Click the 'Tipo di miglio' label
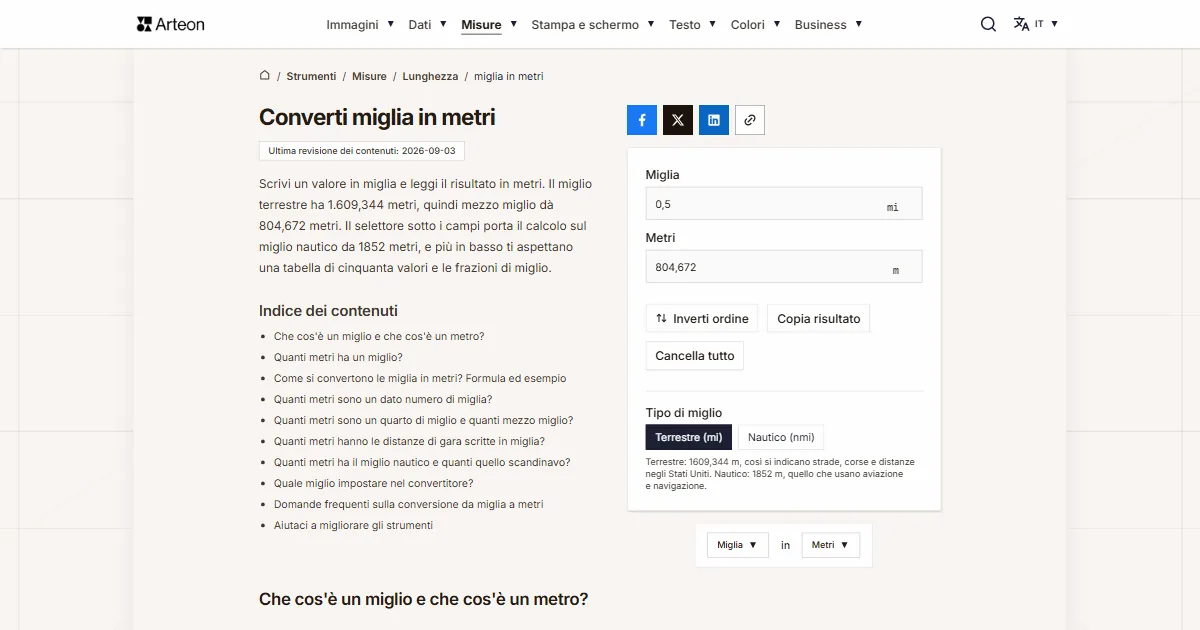This screenshot has width=1200, height=630. pos(684,412)
